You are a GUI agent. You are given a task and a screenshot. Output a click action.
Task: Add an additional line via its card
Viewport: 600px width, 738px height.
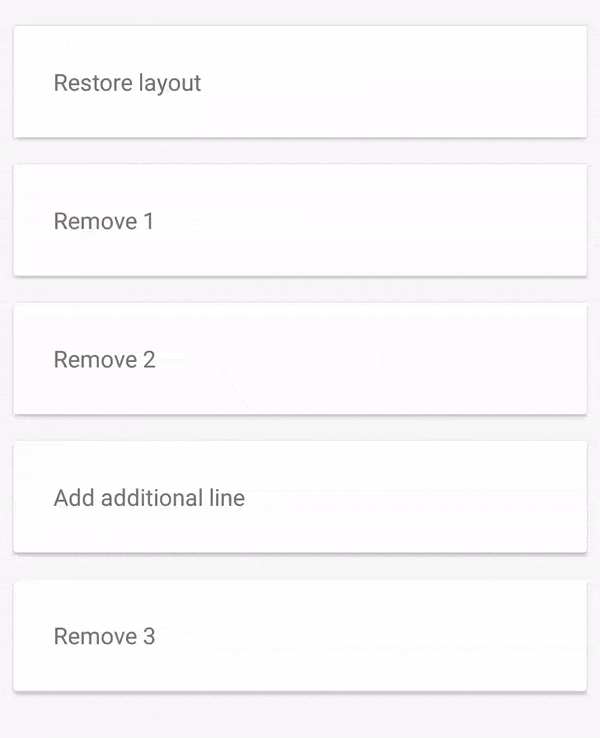click(x=300, y=497)
